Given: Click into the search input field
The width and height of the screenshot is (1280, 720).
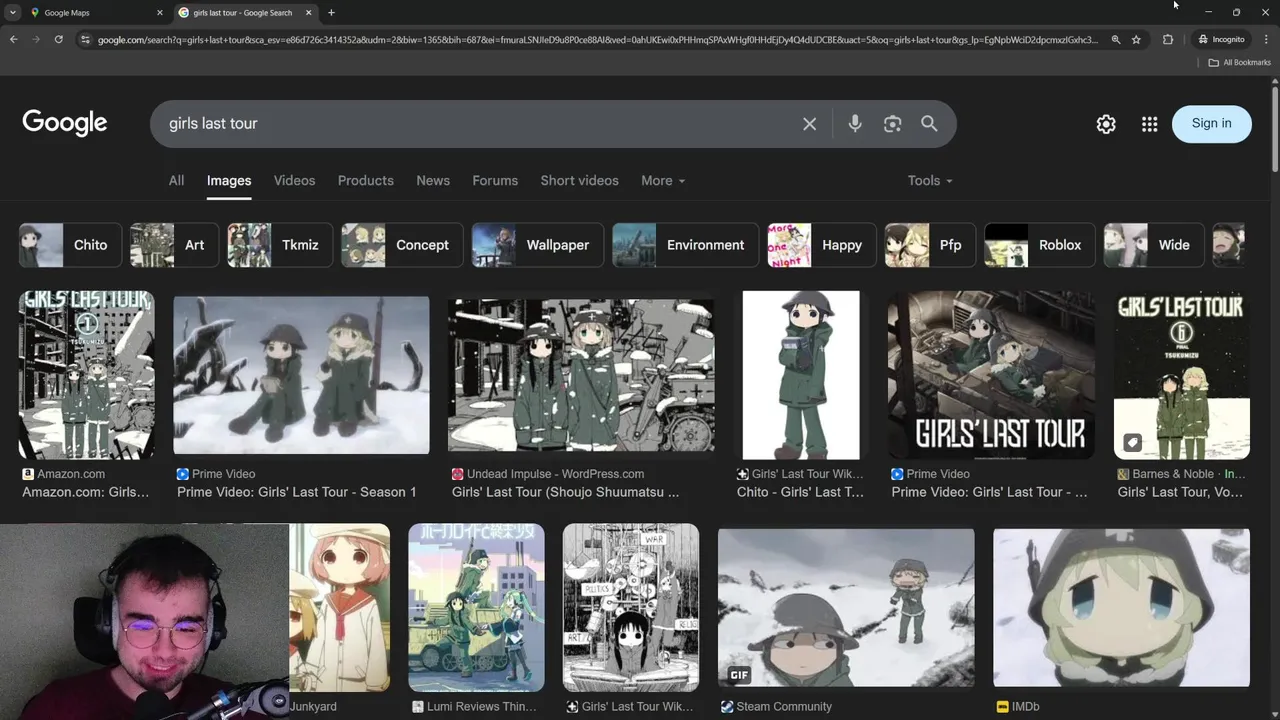Looking at the screenshot, I should (x=475, y=124).
